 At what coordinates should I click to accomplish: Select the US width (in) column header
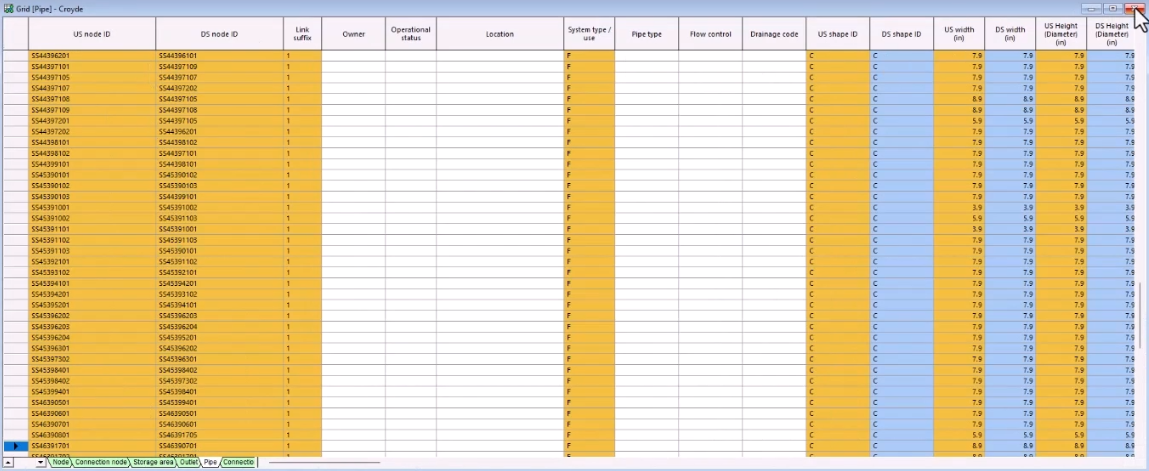959,34
